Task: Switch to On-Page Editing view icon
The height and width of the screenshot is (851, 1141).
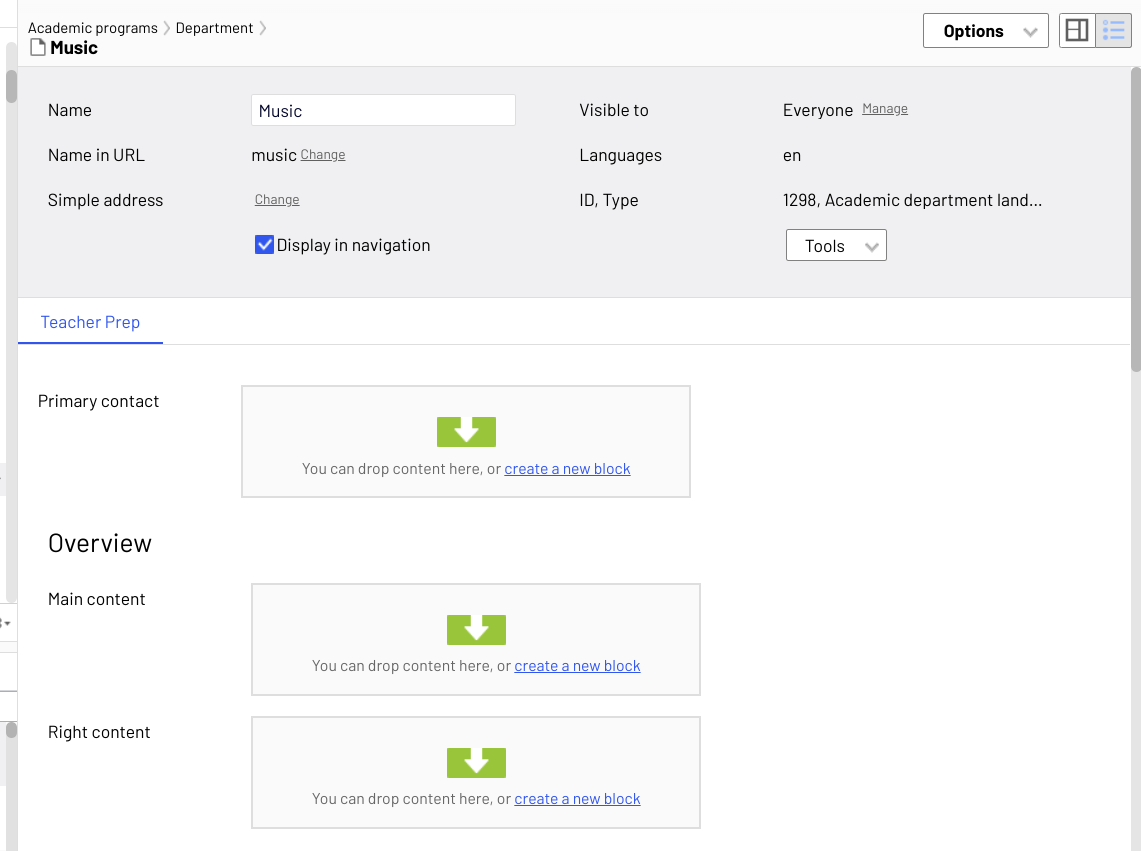Action: (x=1077, y=31)
